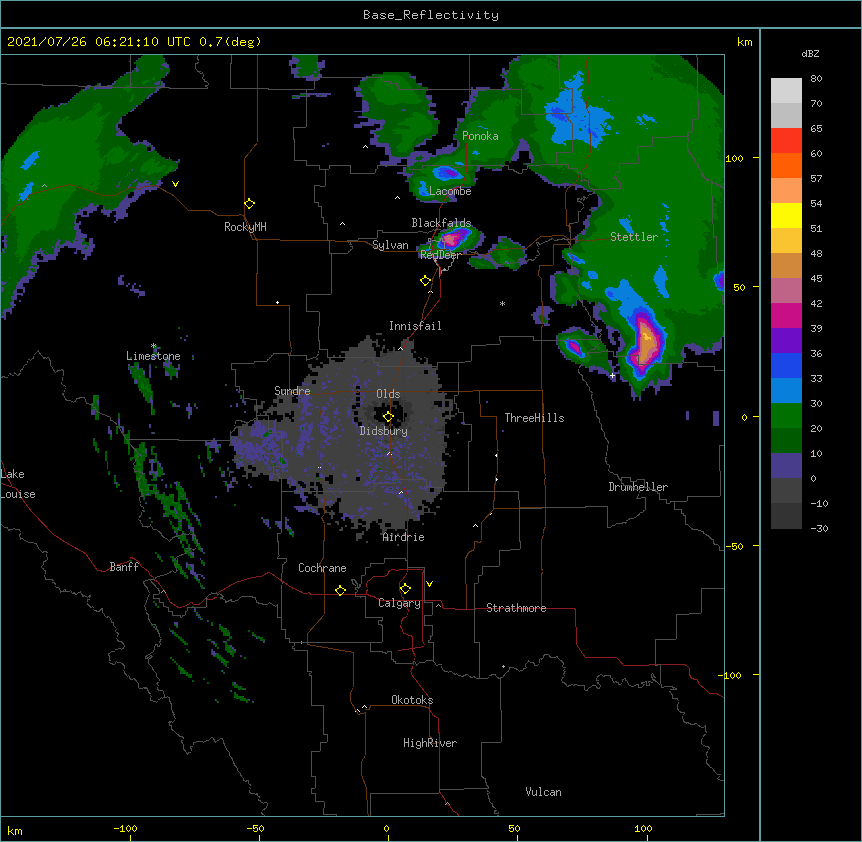The height and width of the screenshot is (842, 862).
Task: Click the 57 value on dBZ legend
Action: (x=816, y=179)
